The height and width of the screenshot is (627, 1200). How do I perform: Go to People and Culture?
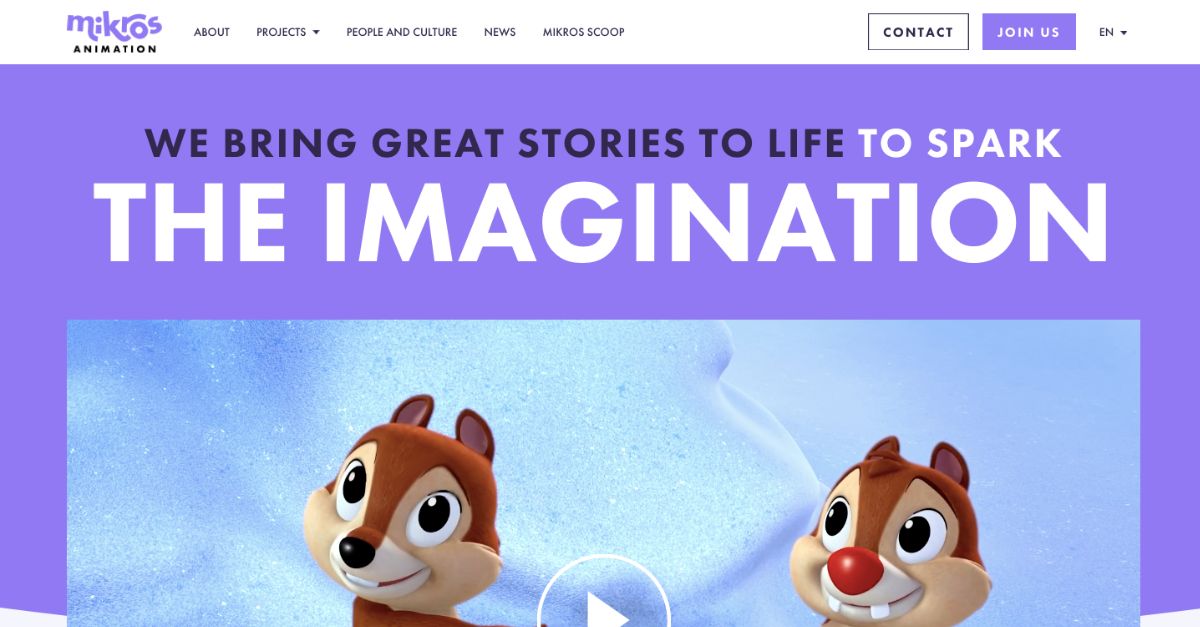402,32
